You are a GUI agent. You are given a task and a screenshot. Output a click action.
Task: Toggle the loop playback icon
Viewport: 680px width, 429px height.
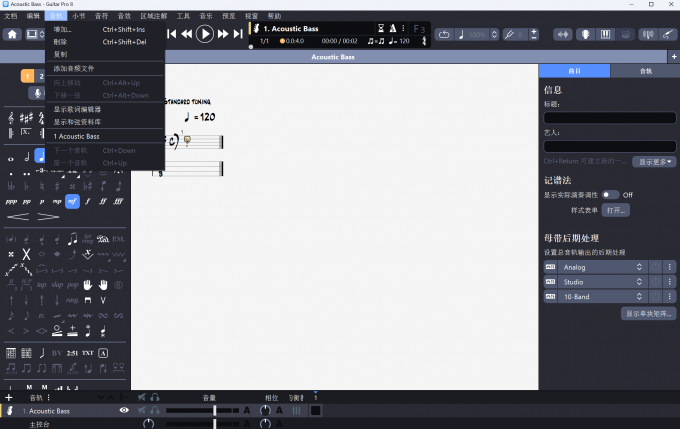coord(444,34)
